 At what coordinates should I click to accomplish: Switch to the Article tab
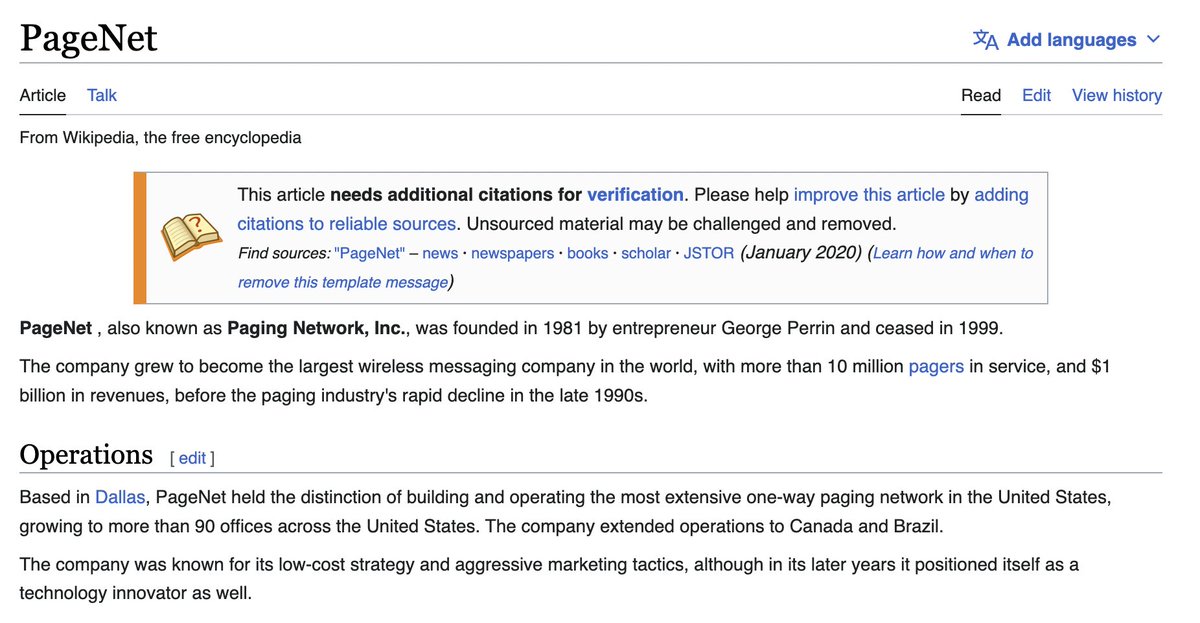point(43,95)
